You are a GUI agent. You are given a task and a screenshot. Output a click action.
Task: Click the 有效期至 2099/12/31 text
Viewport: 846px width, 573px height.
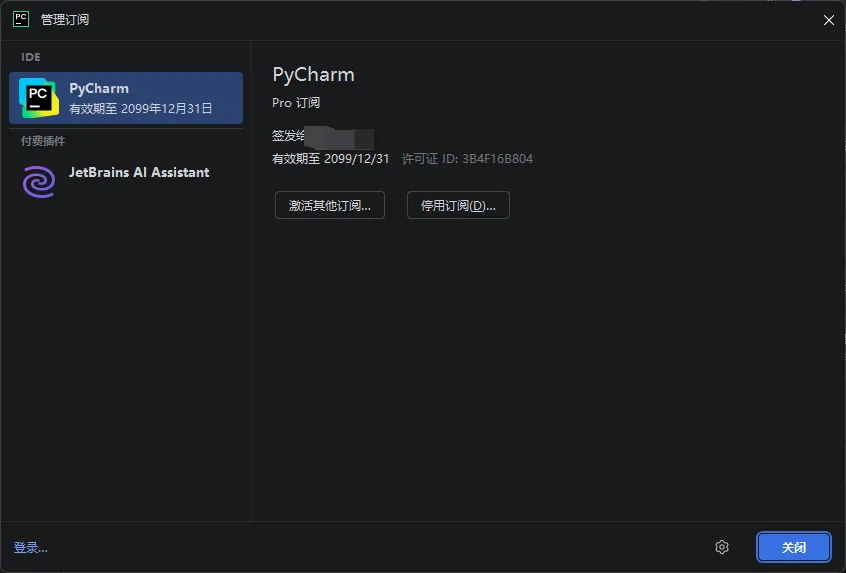click(x=330, y=159)
